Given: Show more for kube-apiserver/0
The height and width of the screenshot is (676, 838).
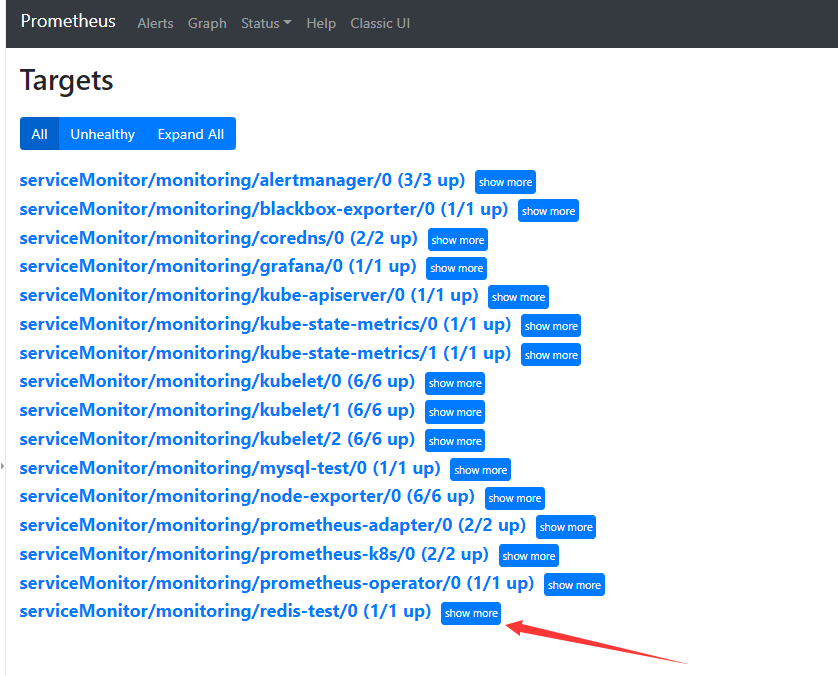Looking at the screenshot, I should click(518, 297).
